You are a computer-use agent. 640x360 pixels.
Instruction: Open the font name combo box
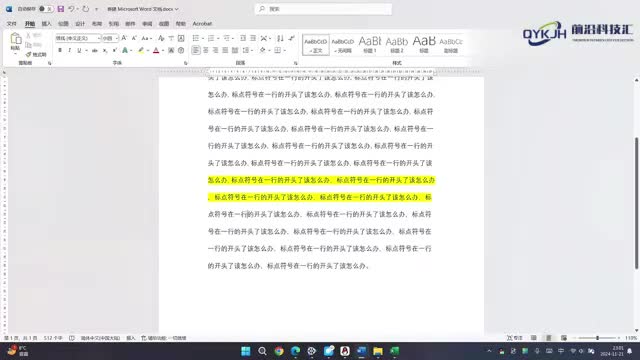(78, 38)
